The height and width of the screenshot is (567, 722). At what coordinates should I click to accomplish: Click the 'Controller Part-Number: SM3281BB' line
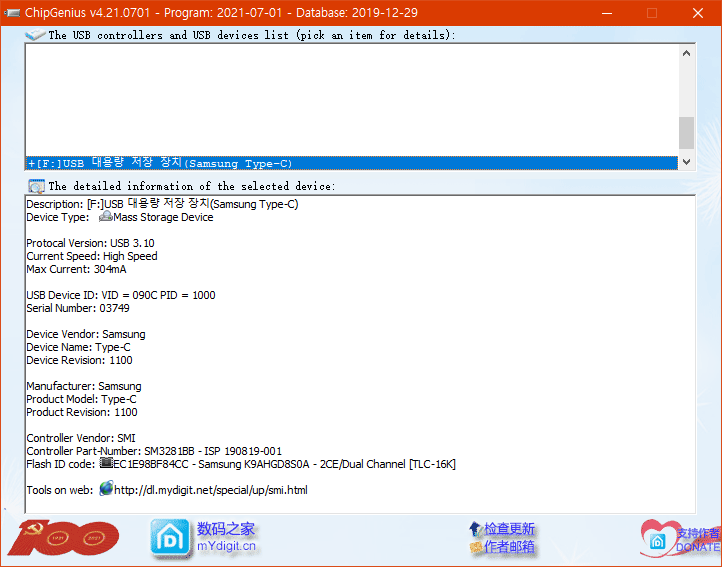point(154,451)
